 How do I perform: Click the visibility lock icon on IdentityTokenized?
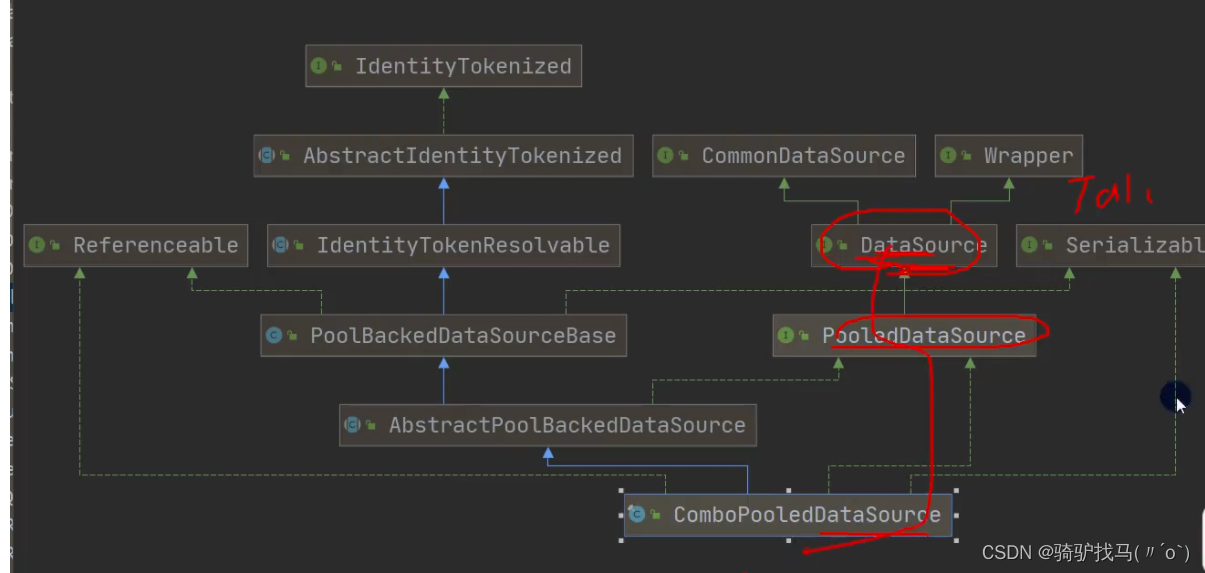(x=337, y=67)
